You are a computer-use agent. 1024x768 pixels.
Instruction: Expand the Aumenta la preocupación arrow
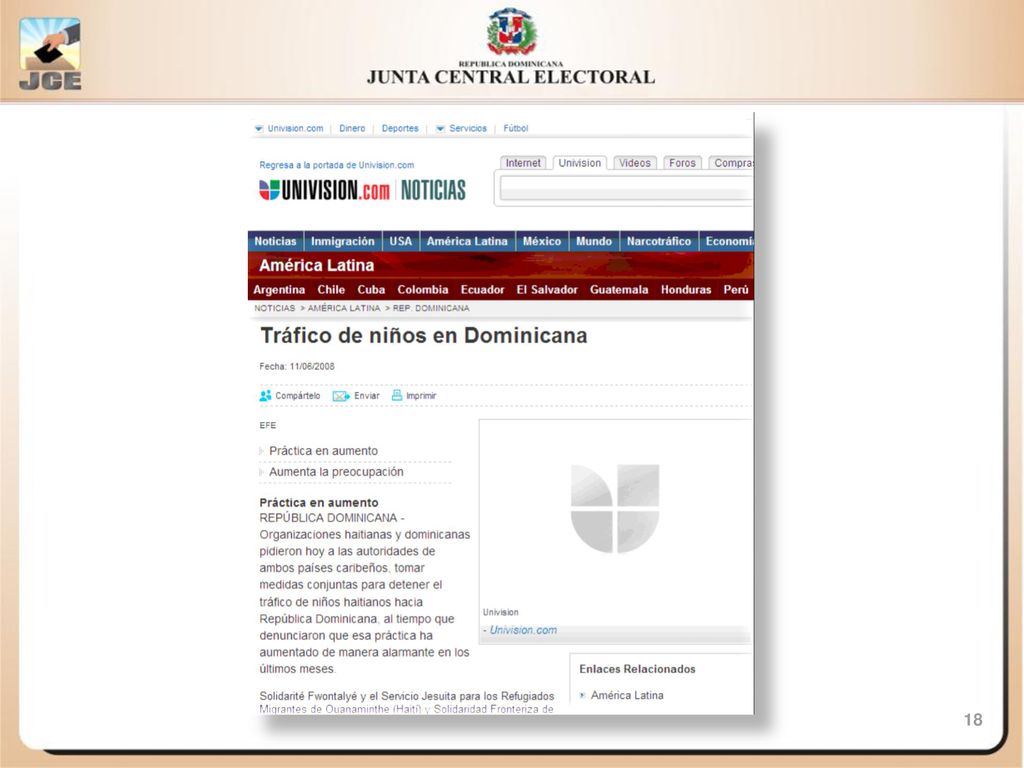pyautogui.click(x=262, y=472)
